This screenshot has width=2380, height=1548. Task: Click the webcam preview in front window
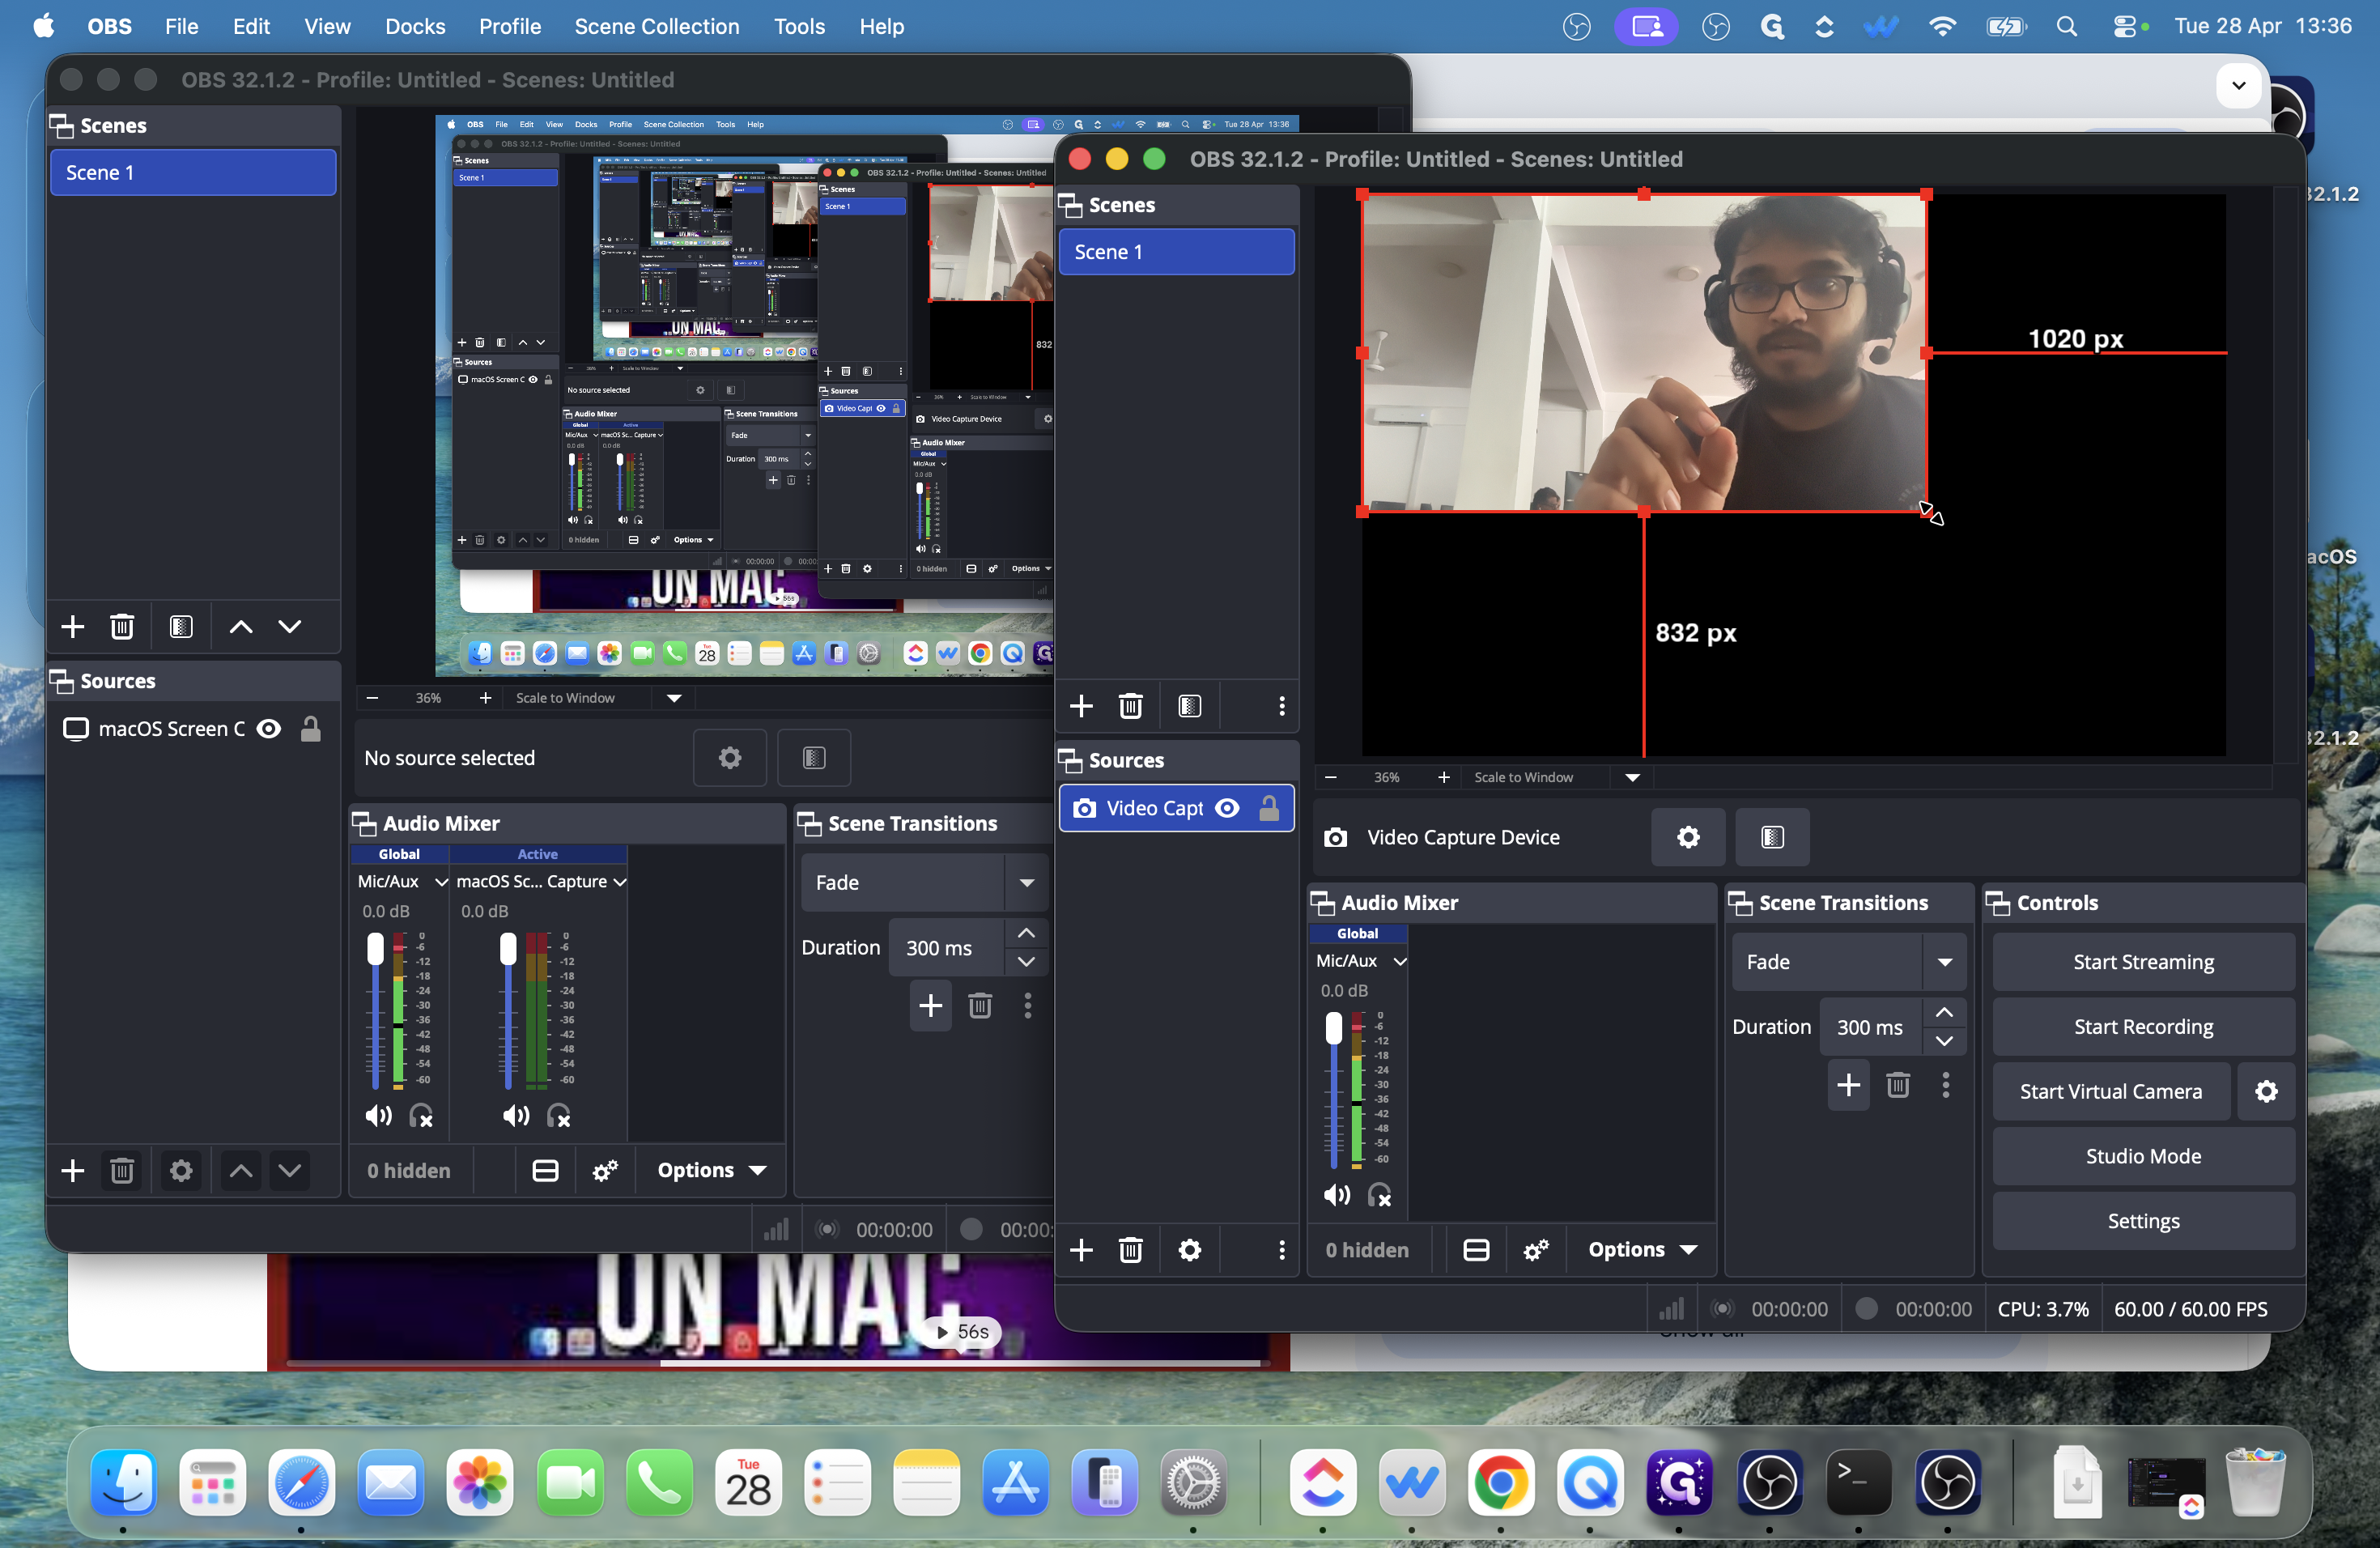pos(1643,353)
